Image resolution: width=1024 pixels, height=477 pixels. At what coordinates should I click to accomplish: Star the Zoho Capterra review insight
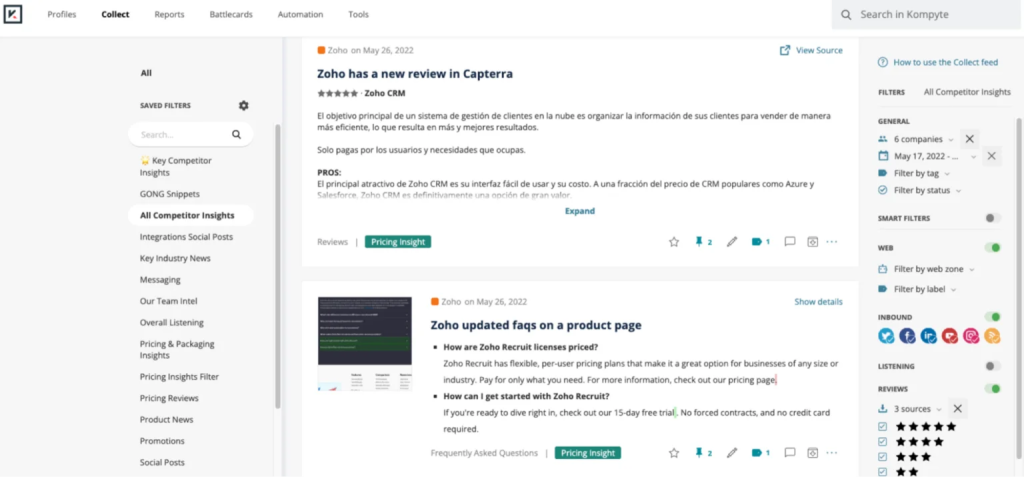[x=674, y=242]
